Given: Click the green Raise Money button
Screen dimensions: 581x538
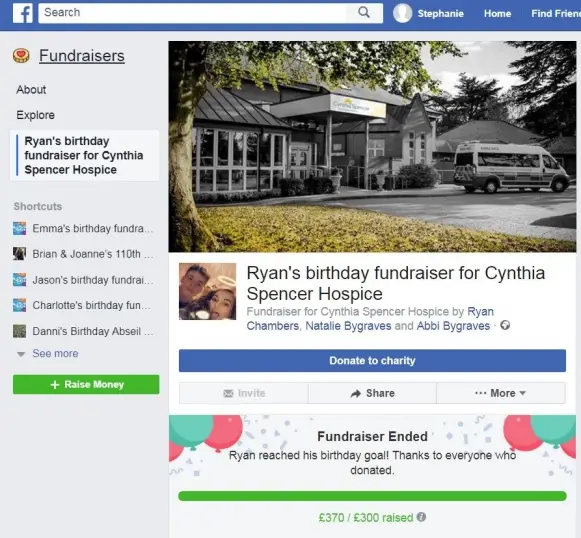Looking at the screenshot, I should pos(86,385).
